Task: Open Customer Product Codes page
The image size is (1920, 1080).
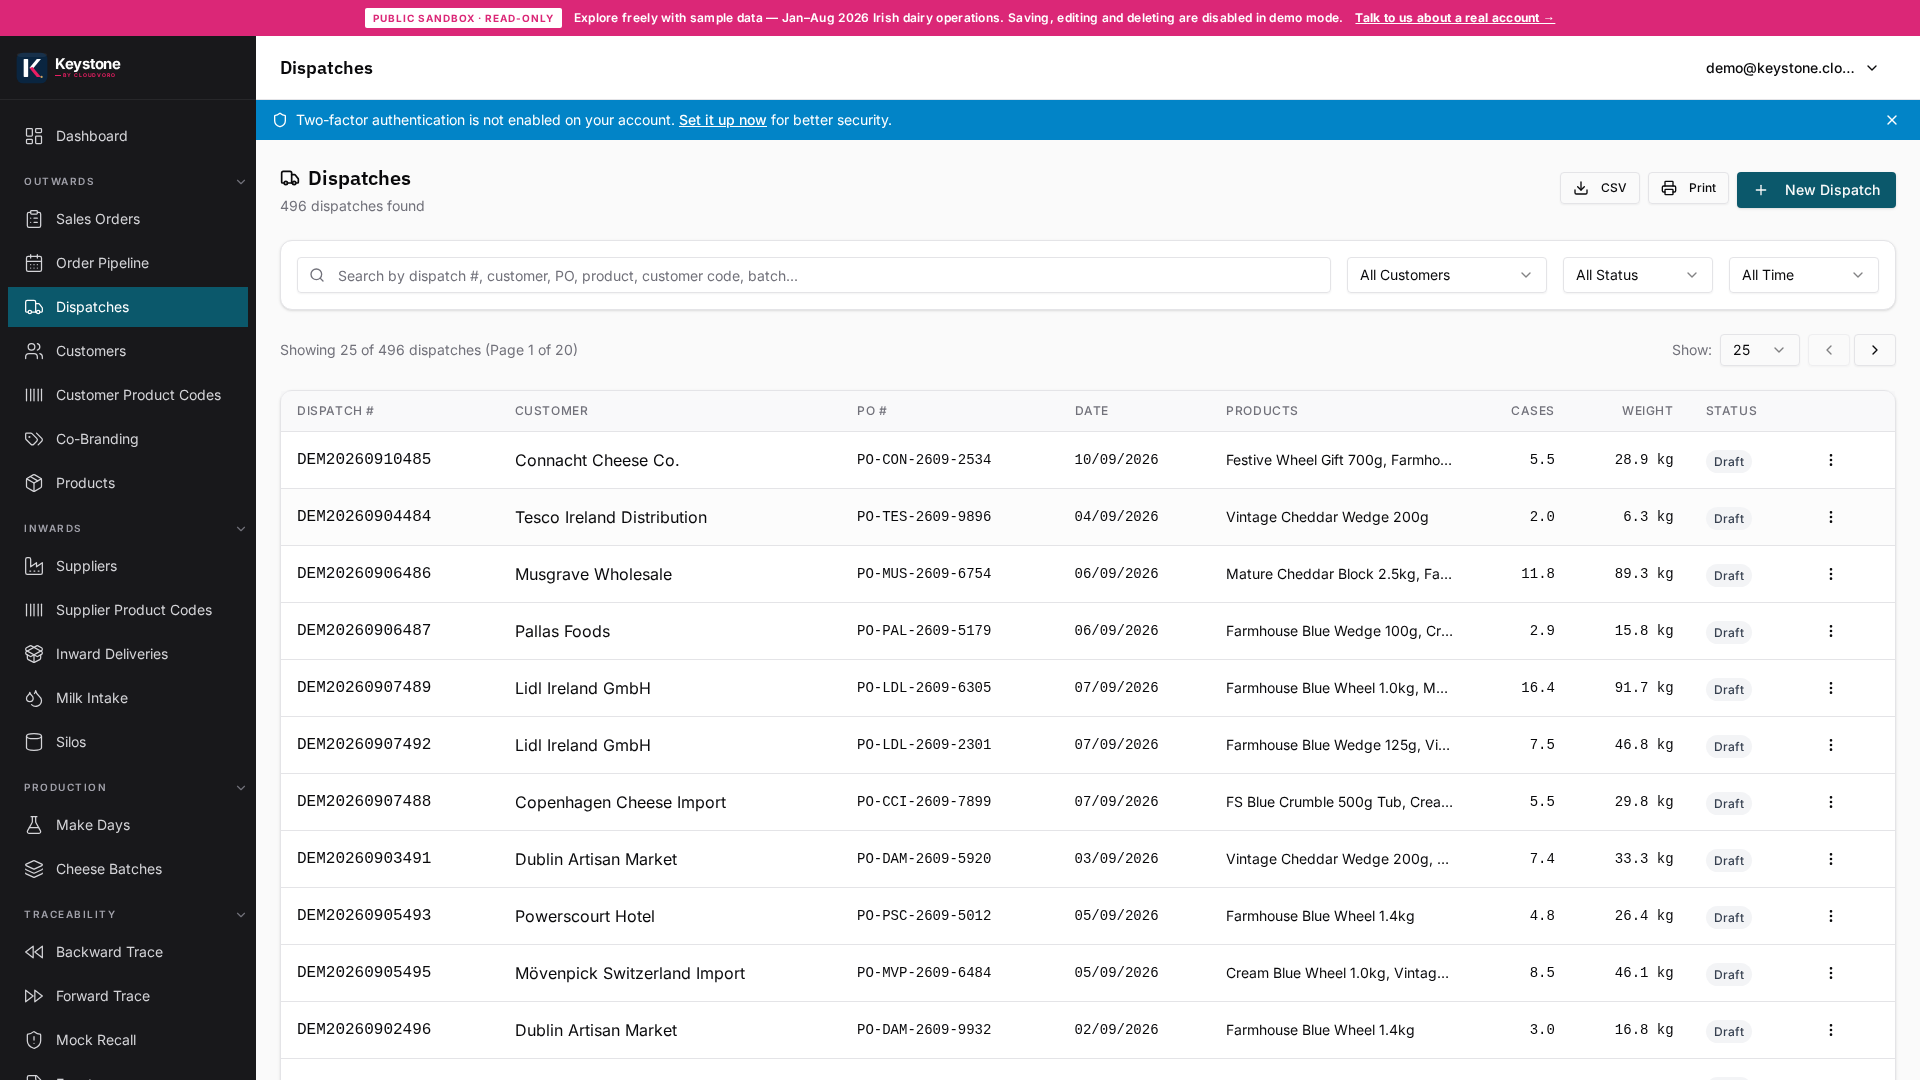Action: tap(128, 395)
